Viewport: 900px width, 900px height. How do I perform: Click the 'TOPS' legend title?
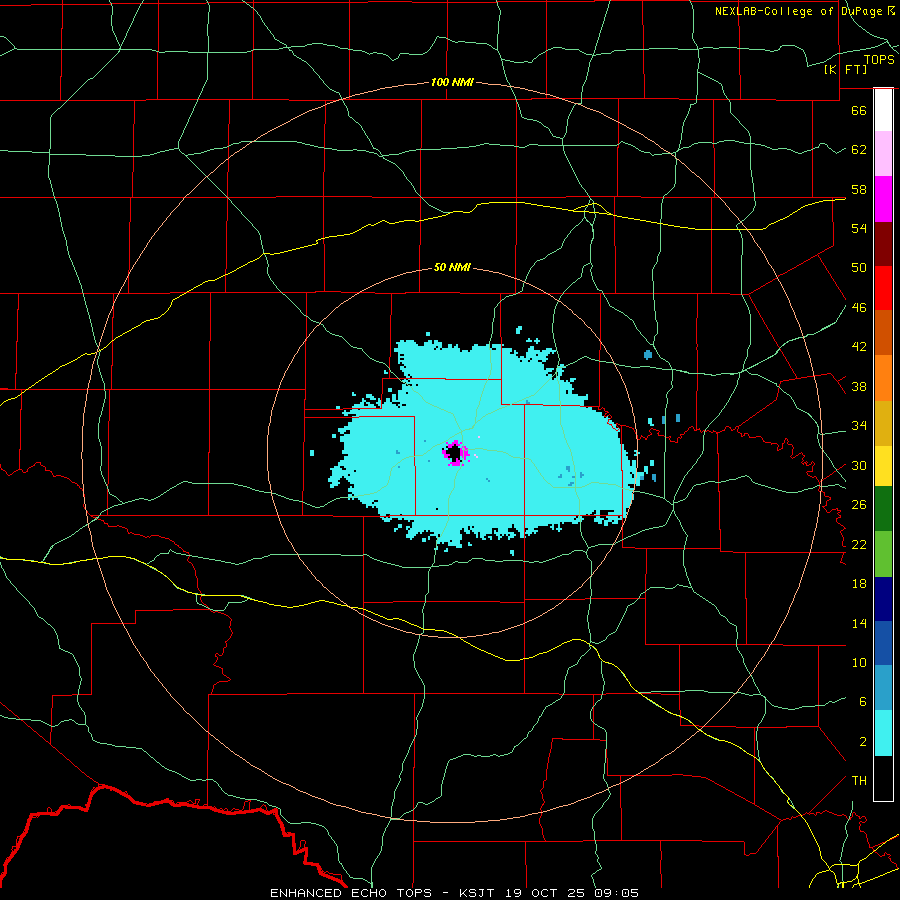point(879,60)
